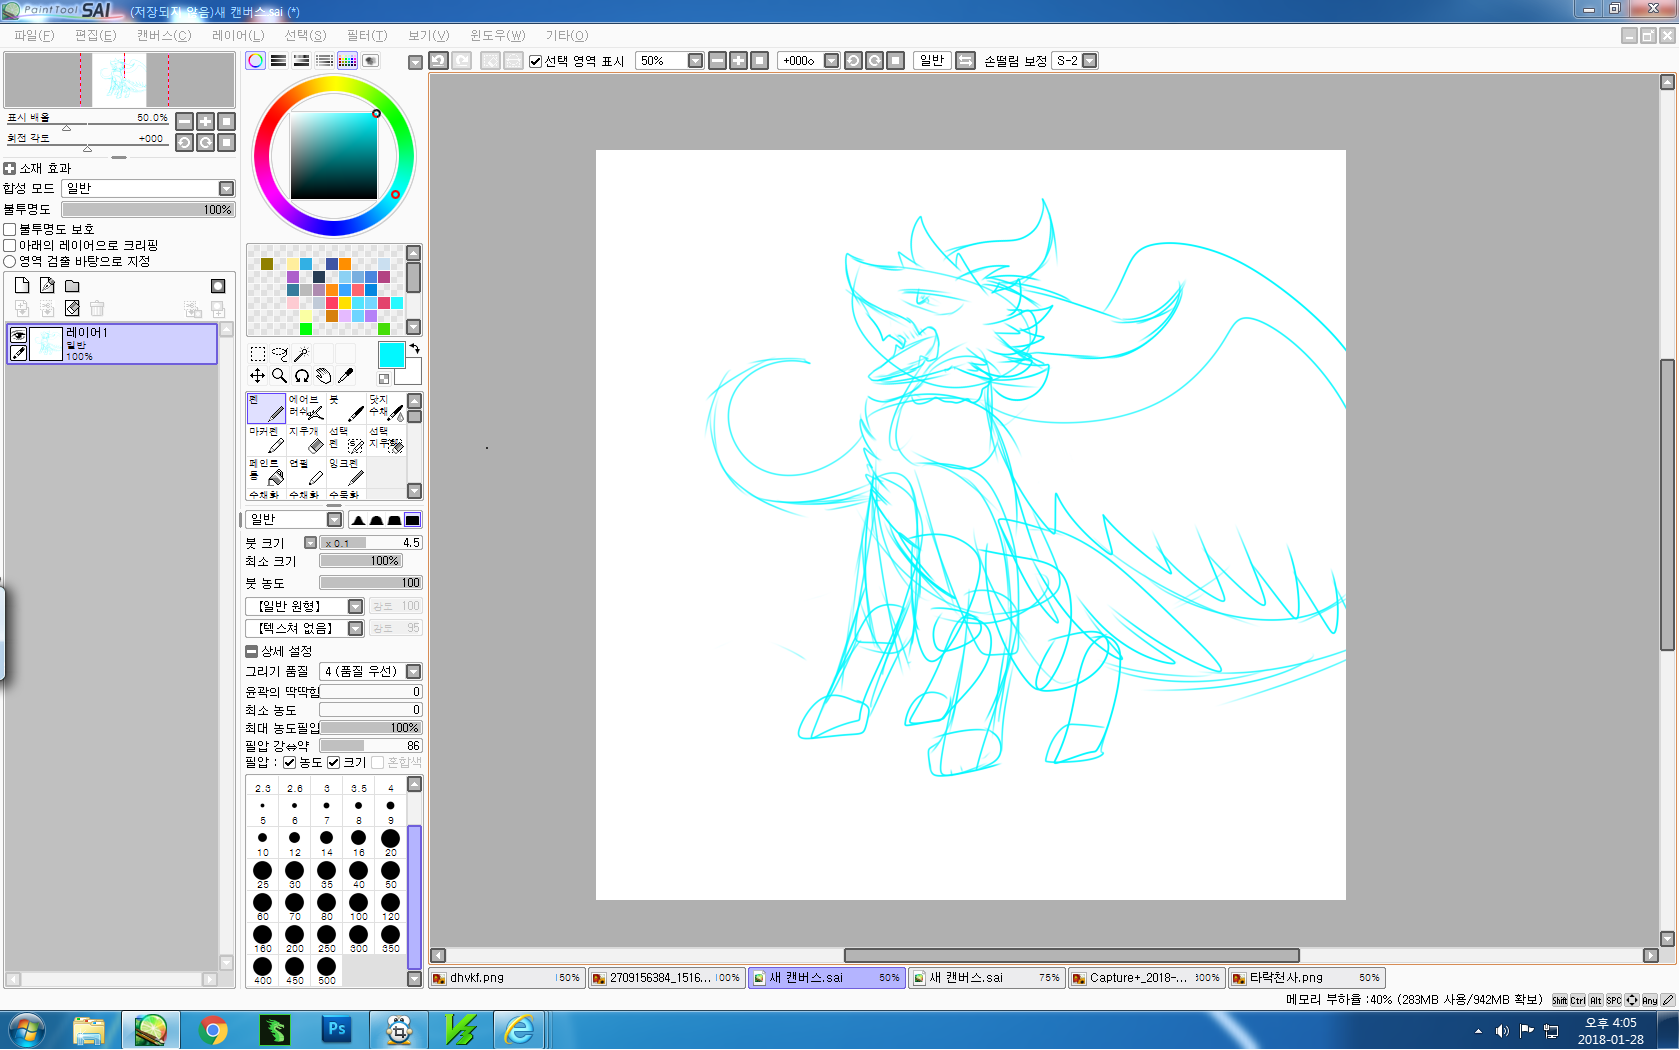Create a new linework layer
The image size is (1680, 1050).
(x=47, y=286)
